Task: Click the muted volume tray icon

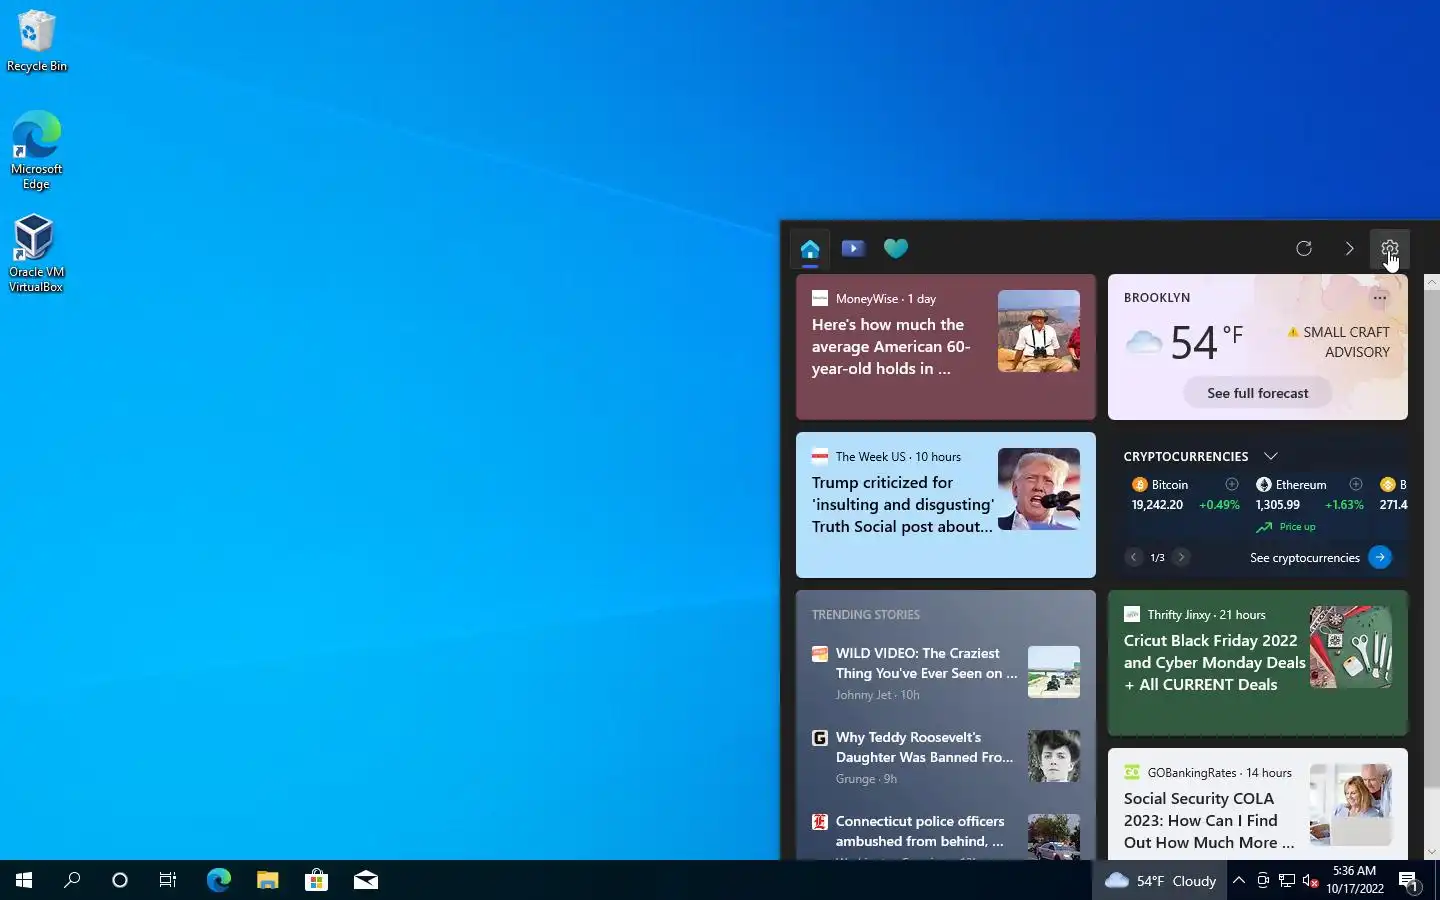Action: 1311,880
